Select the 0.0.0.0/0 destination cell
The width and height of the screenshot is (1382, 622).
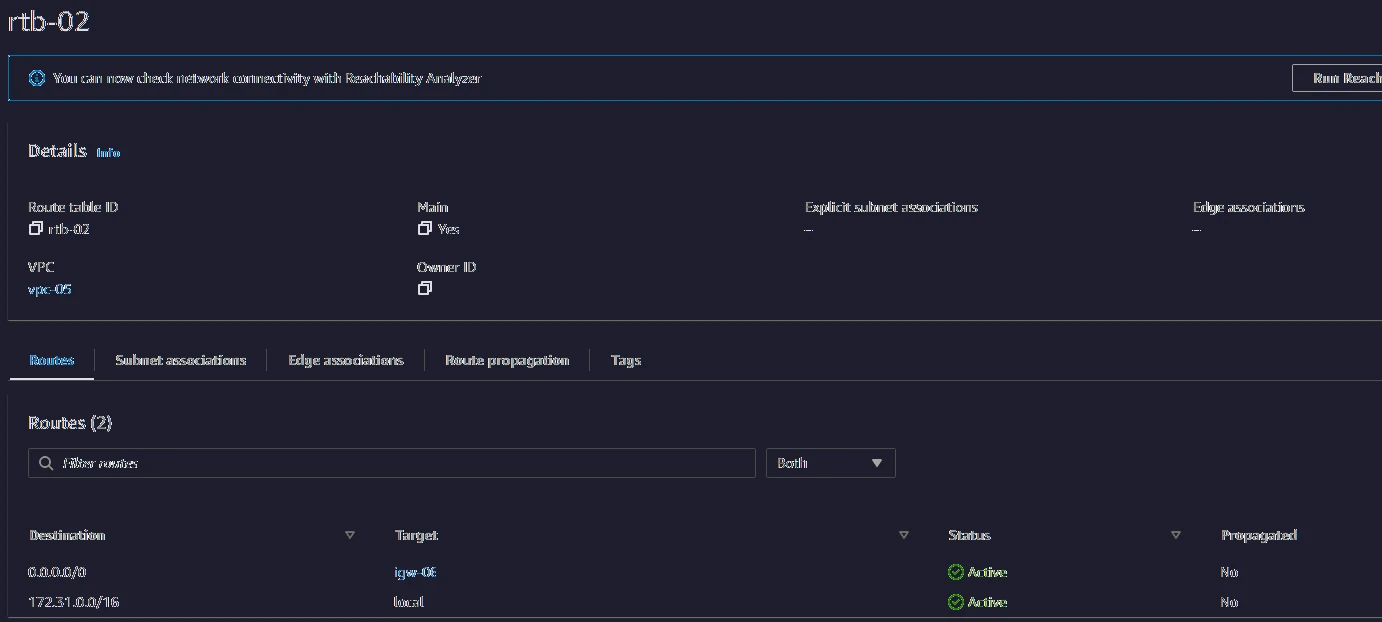click(58, 572)
